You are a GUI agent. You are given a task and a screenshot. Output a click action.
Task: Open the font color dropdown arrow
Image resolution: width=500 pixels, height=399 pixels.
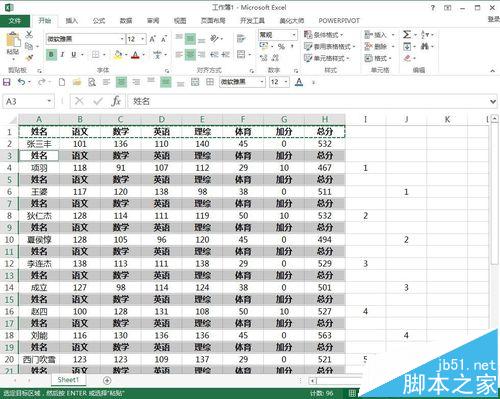(x=144, y=55)
